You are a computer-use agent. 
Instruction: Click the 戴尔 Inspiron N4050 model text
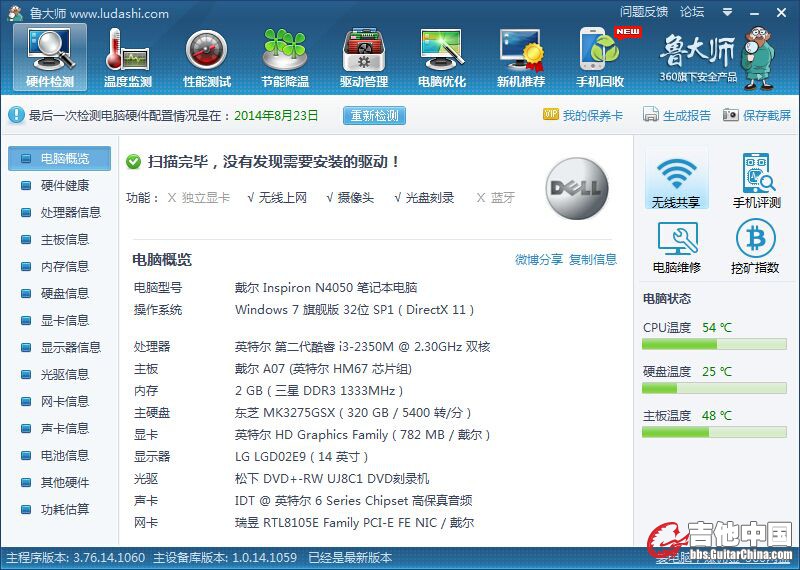point(326,288)
